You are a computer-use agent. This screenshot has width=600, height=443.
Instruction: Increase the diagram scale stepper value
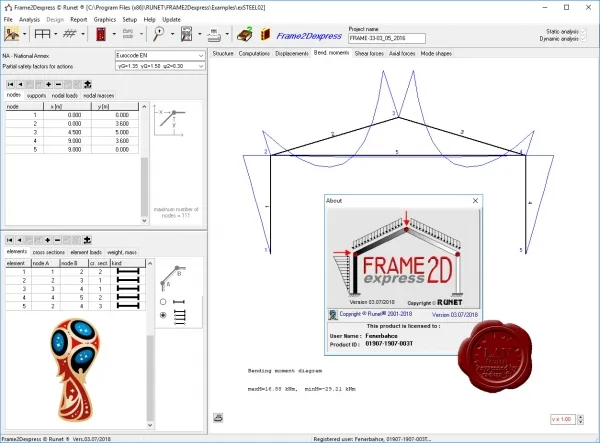(580, 417)
